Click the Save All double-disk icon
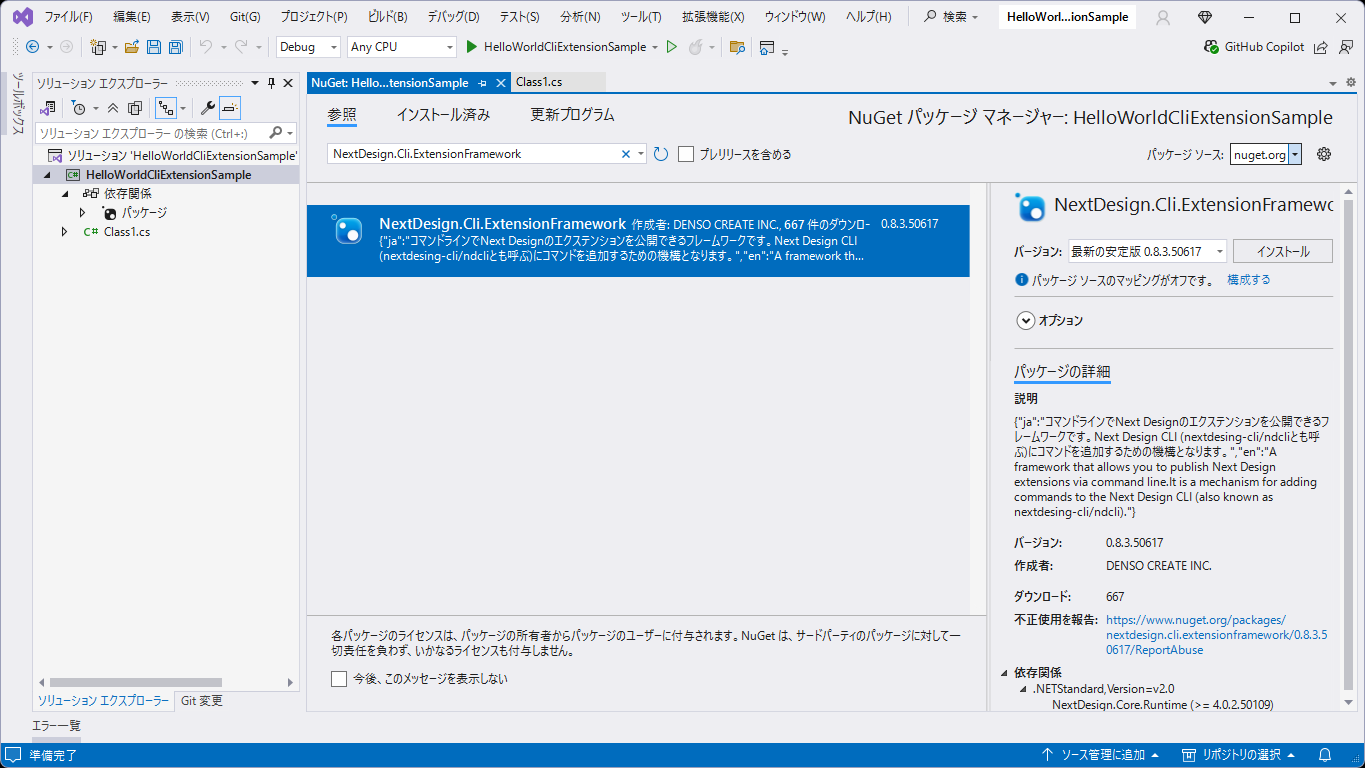The width and height of the screenshot is (1365, 768). (x=175, y=47)
